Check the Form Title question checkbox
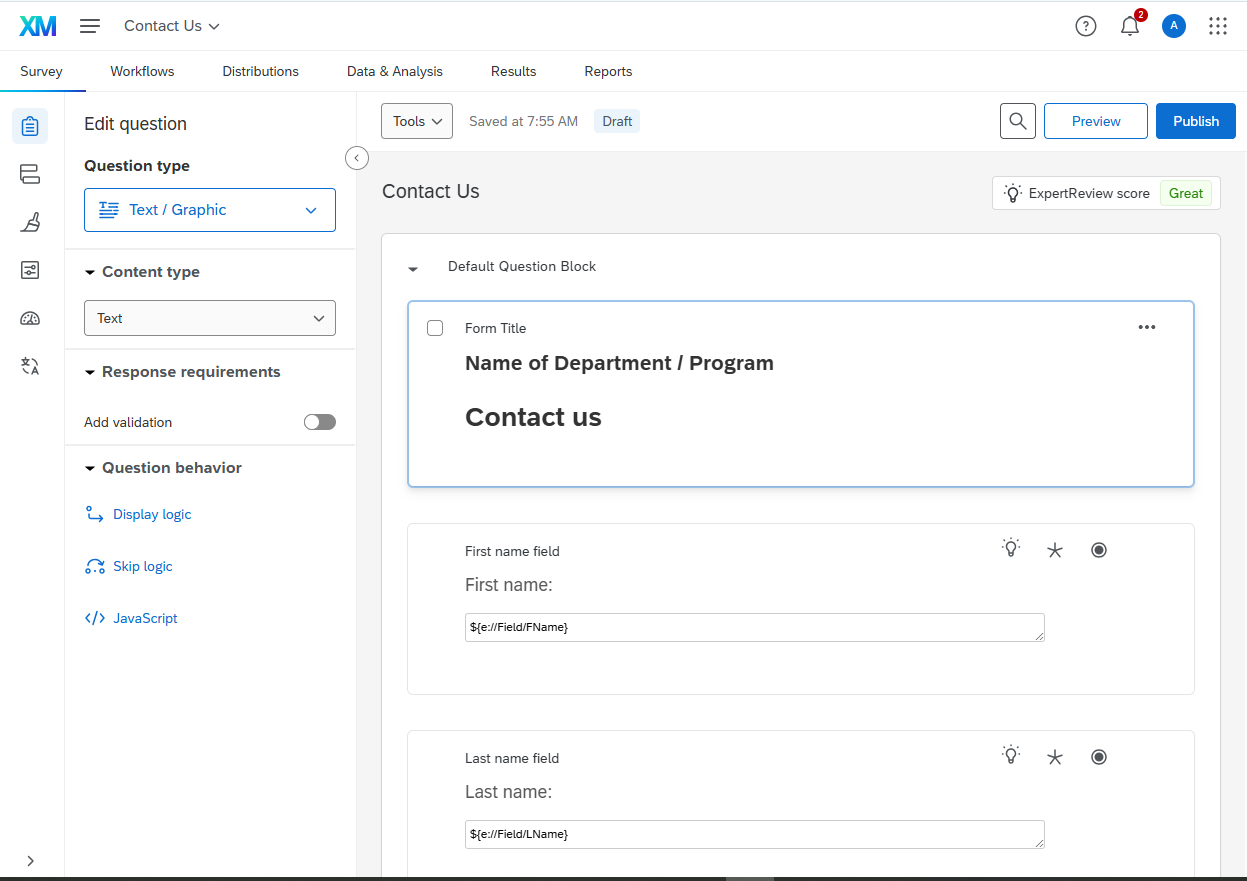Screen dimensions: 1247x881 point(435,328)
